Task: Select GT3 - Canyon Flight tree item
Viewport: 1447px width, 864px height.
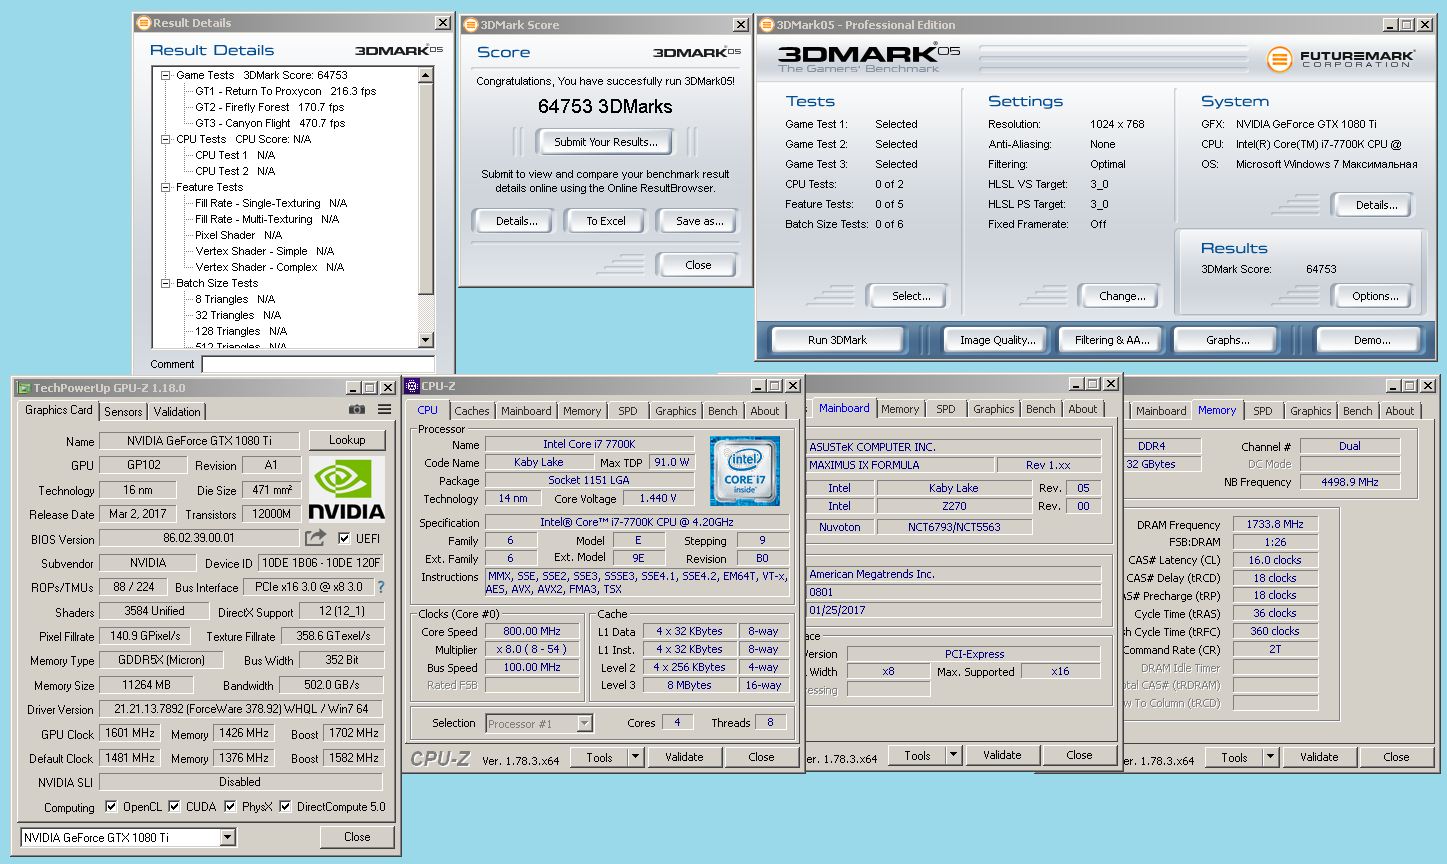Action: coord(270,123)
